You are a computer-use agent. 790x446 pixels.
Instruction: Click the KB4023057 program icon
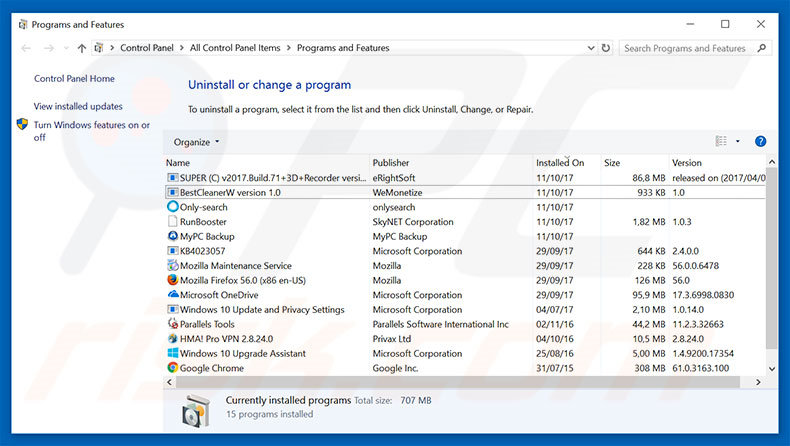tap(172, 250)
